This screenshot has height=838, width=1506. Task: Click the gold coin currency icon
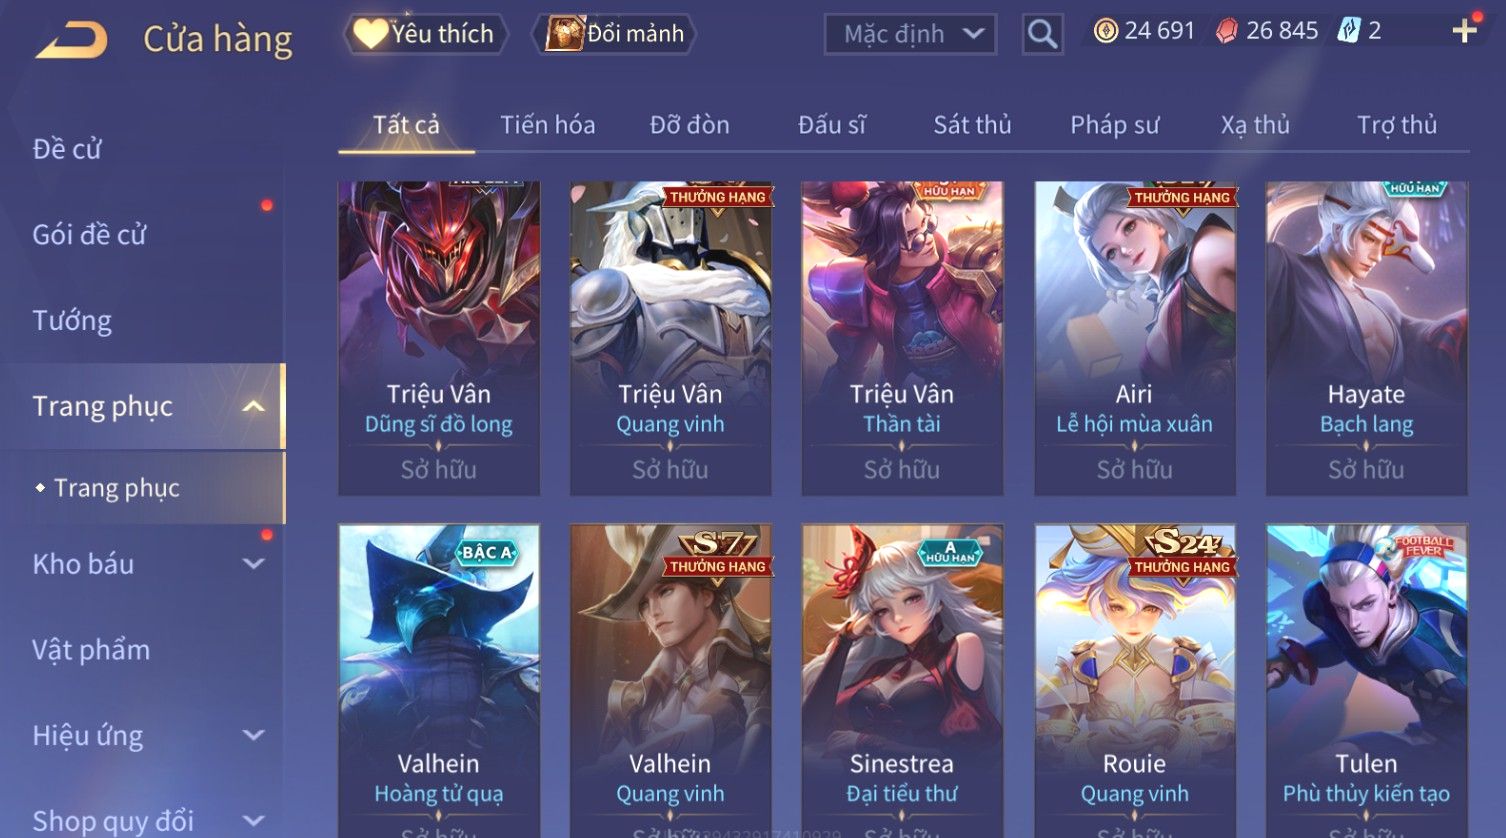[1105, 32]
